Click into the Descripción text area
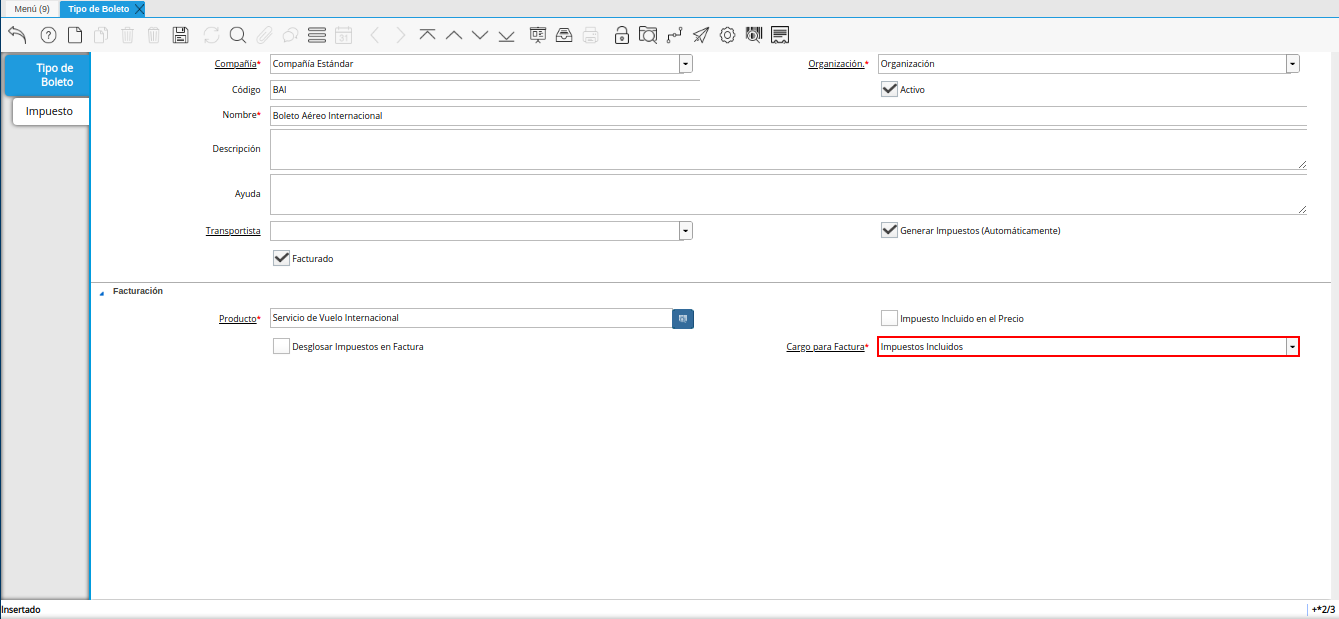Viewport: 1339px width, 619px height. click(x=787, y=149)
